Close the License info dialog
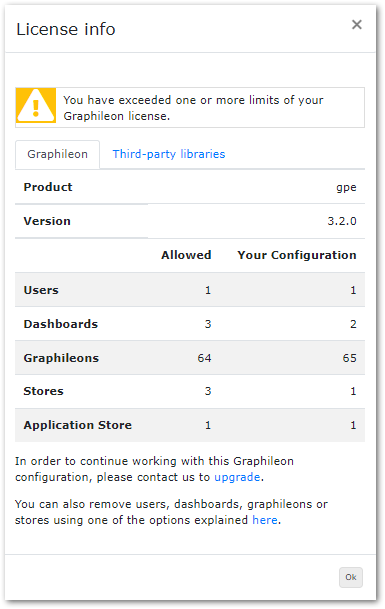 pos(356,24)
